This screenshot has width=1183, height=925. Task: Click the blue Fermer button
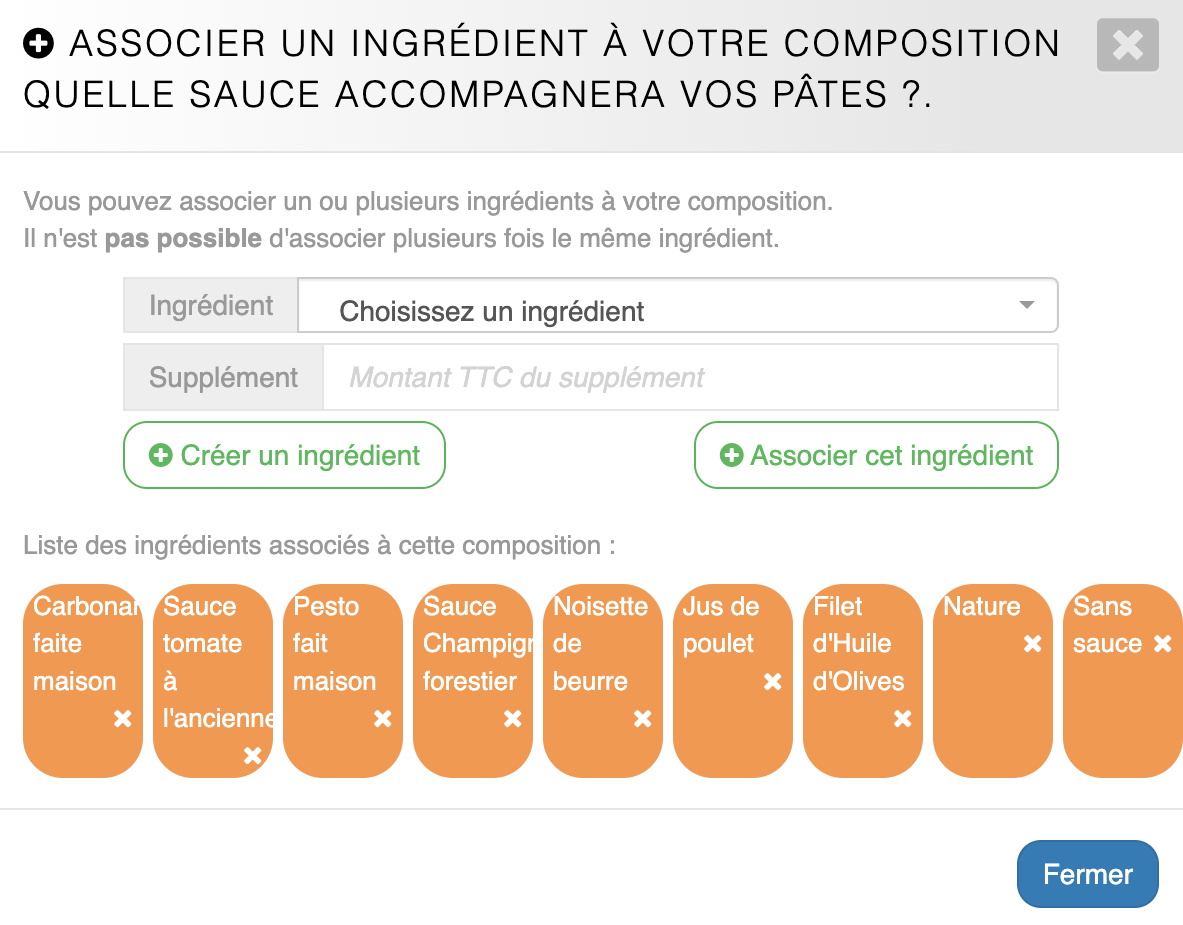[1087, 875]
